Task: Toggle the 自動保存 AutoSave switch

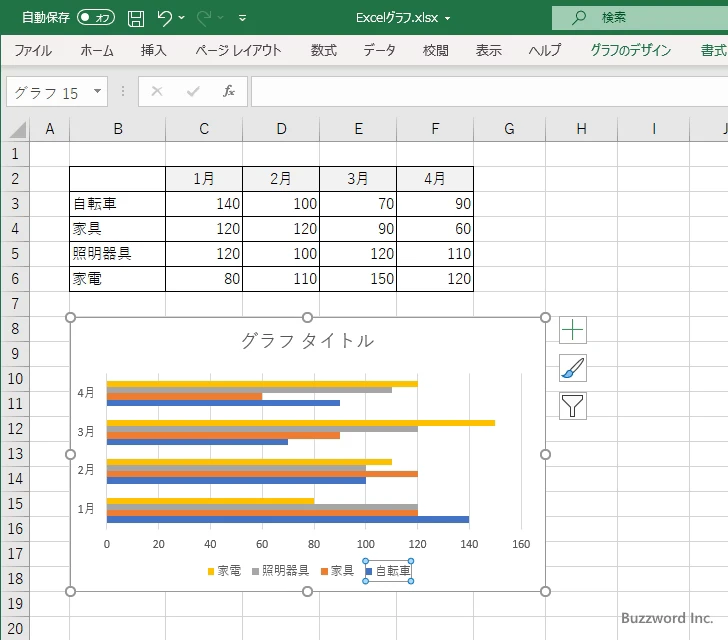Action: coord(96,18)
